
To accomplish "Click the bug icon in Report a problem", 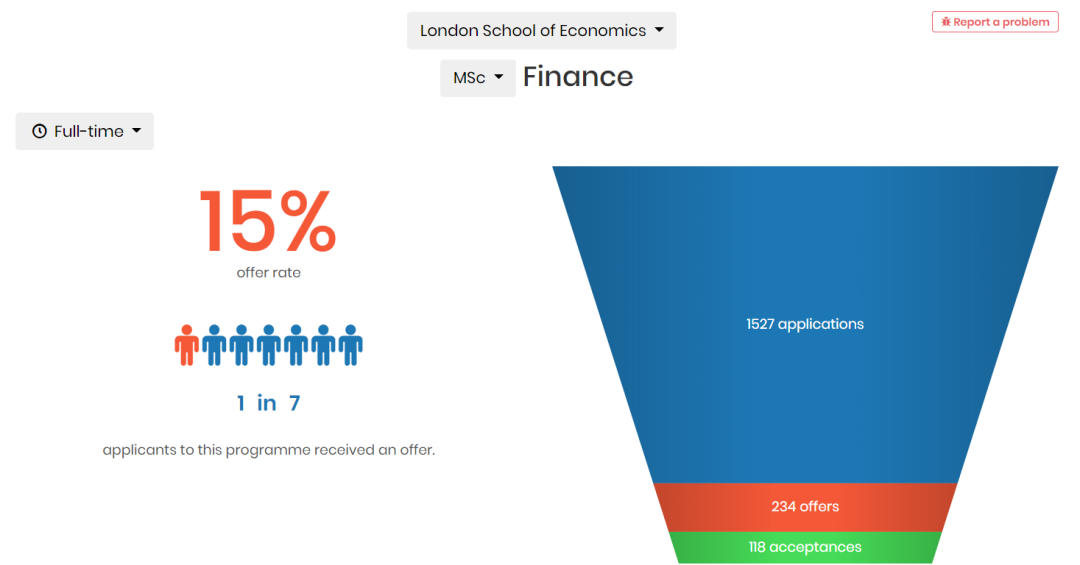I will point(946,22).
